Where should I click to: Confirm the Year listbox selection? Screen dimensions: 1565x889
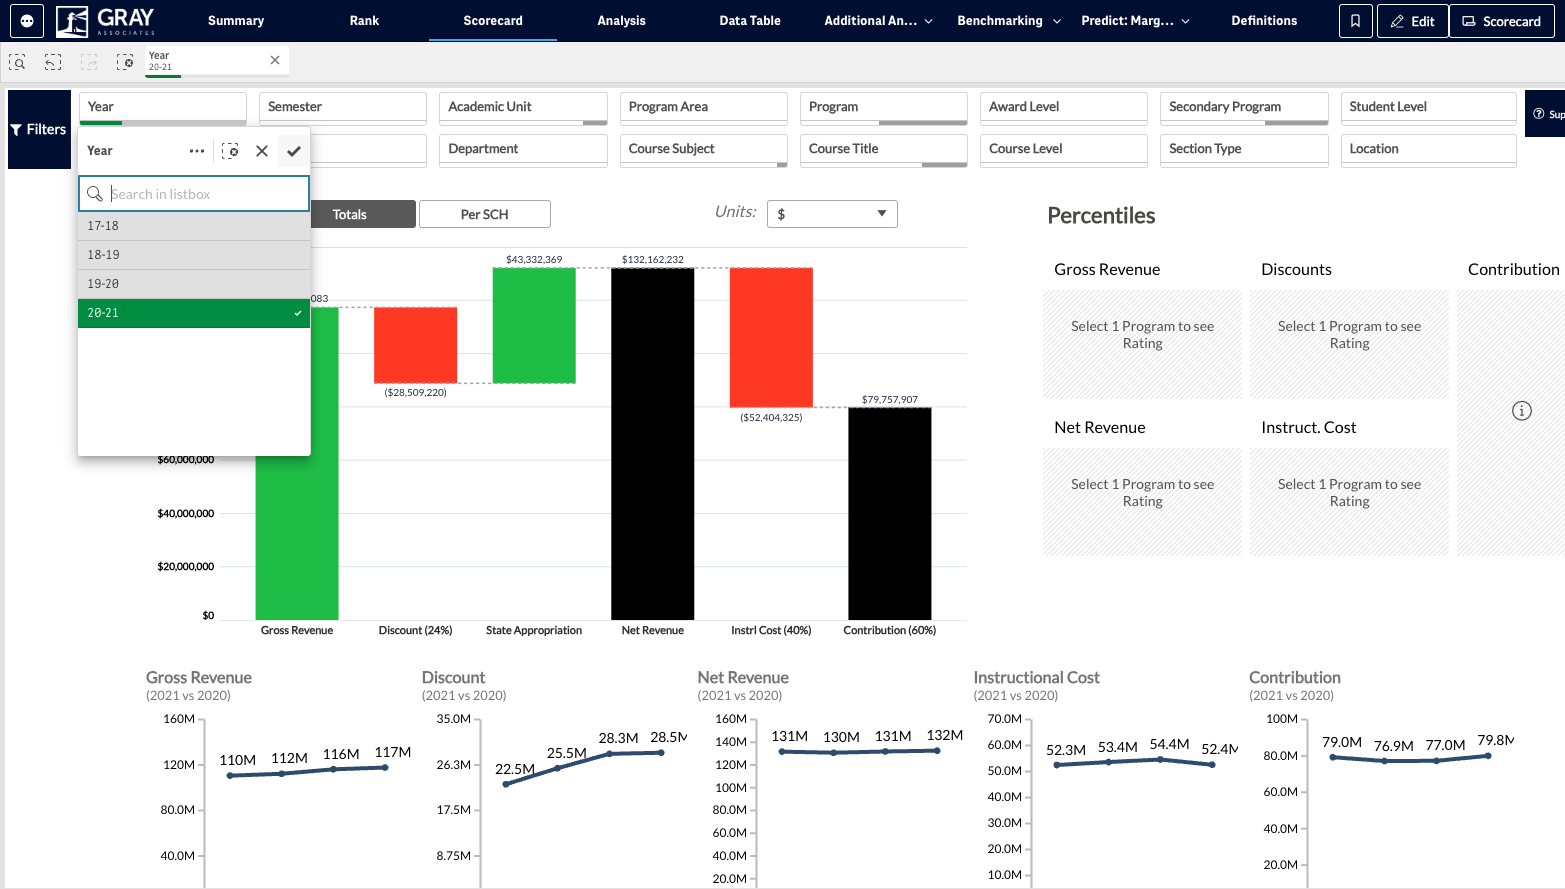pyautogui.click(x=294, y=151)
